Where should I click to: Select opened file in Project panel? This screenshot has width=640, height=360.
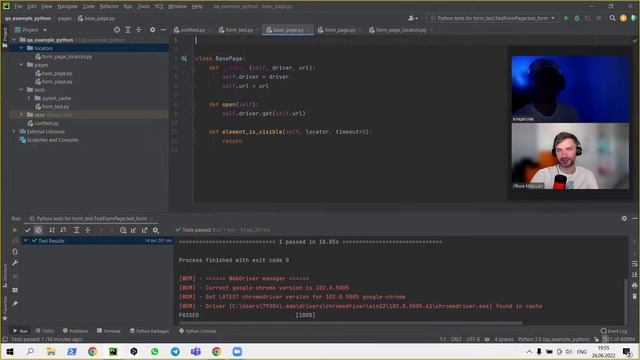point(117,30)
